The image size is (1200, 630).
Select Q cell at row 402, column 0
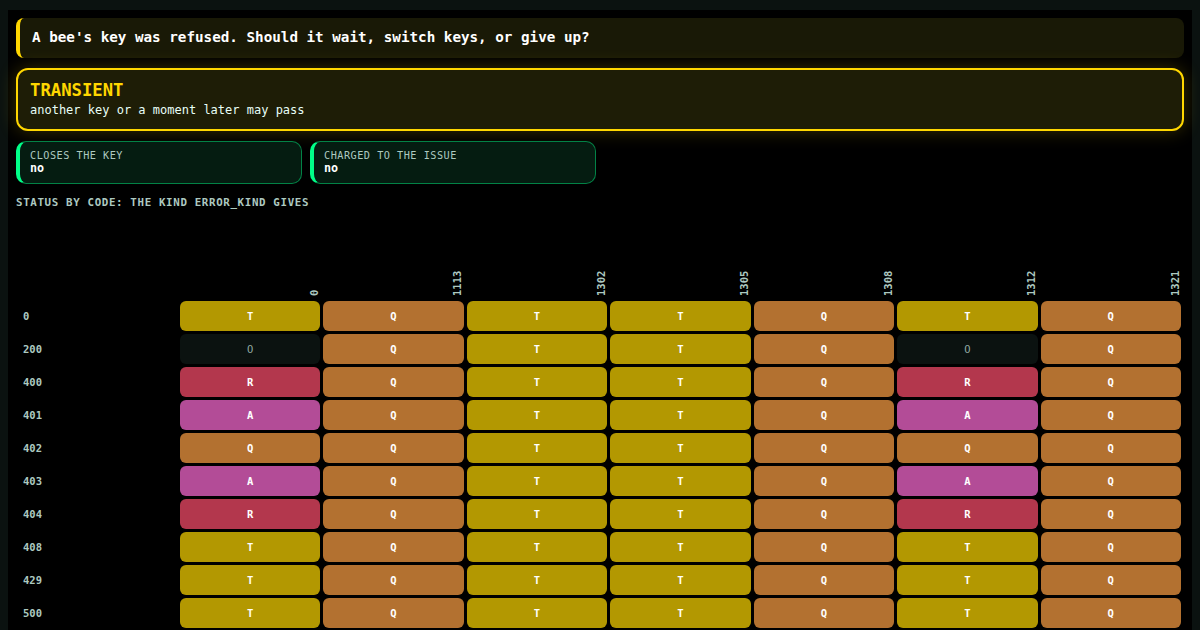[x=250, y=448]
